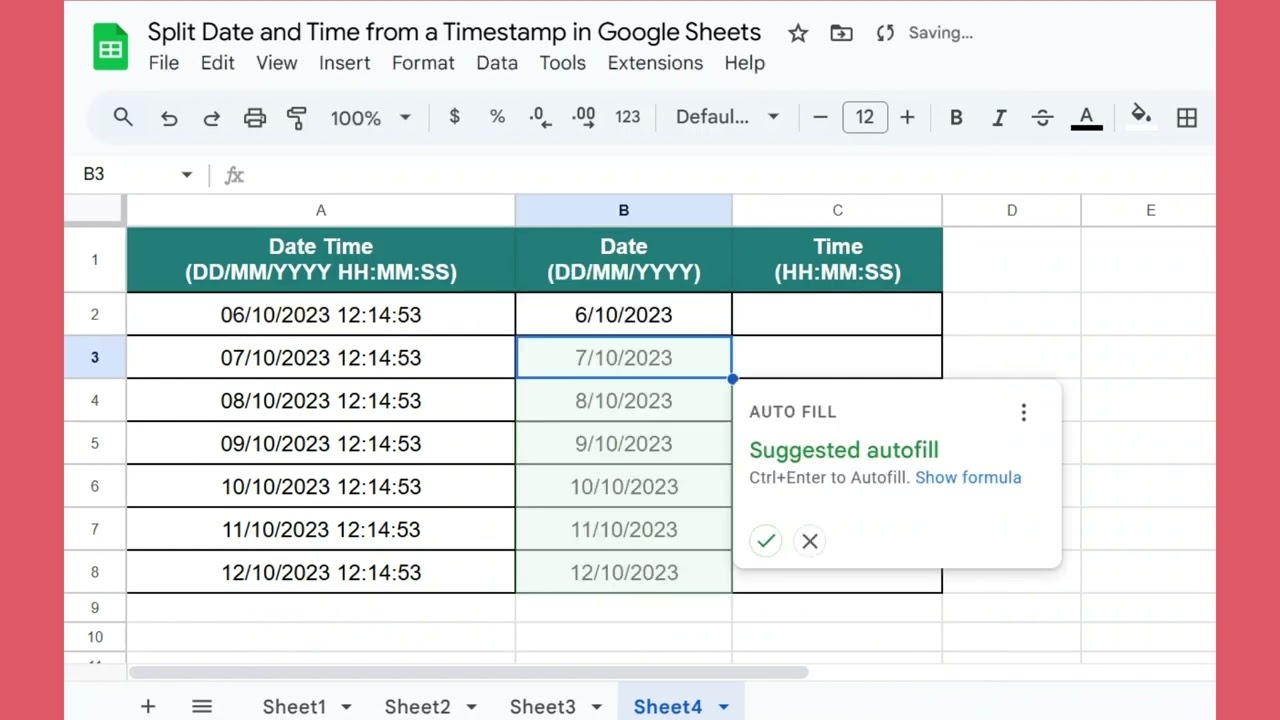Decrease decimal places
The height and width of the screenshot is (720, 1280).
540,117
